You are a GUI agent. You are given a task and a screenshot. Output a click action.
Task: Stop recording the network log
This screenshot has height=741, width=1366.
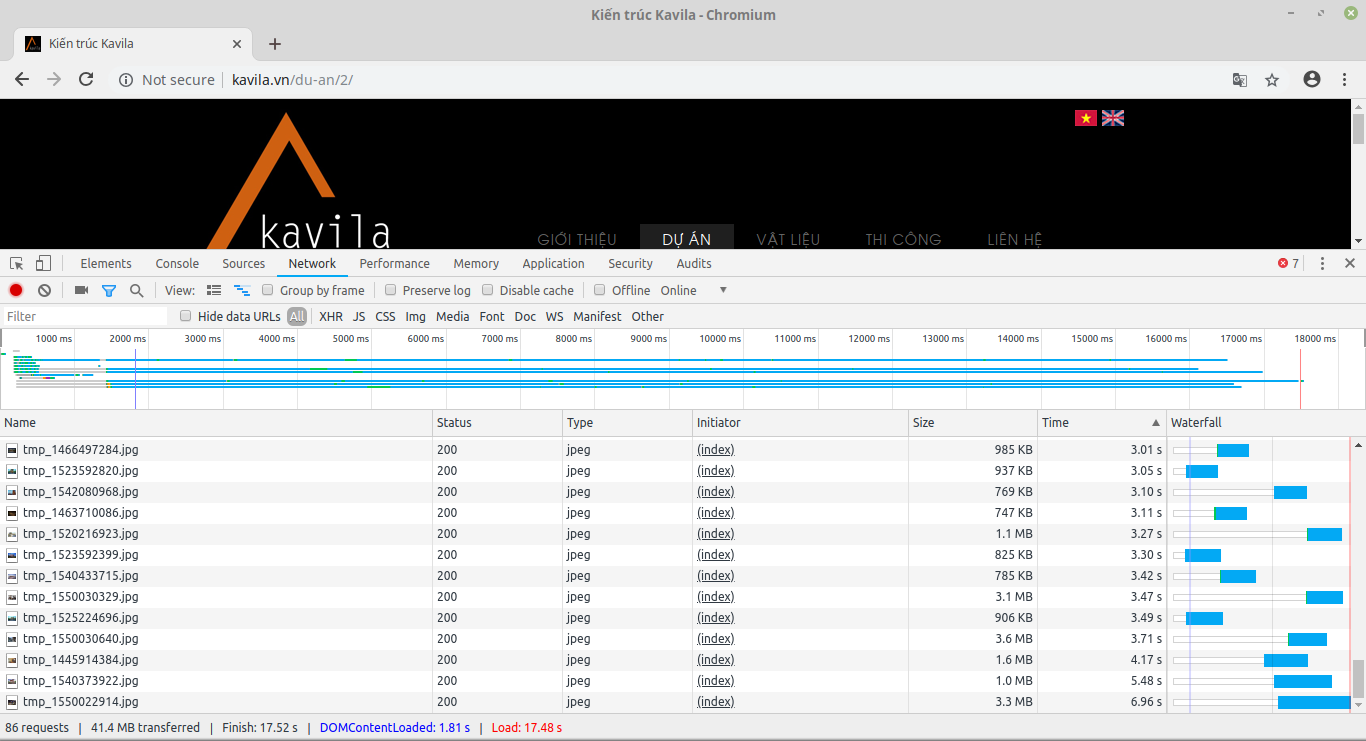pos(16,290)
